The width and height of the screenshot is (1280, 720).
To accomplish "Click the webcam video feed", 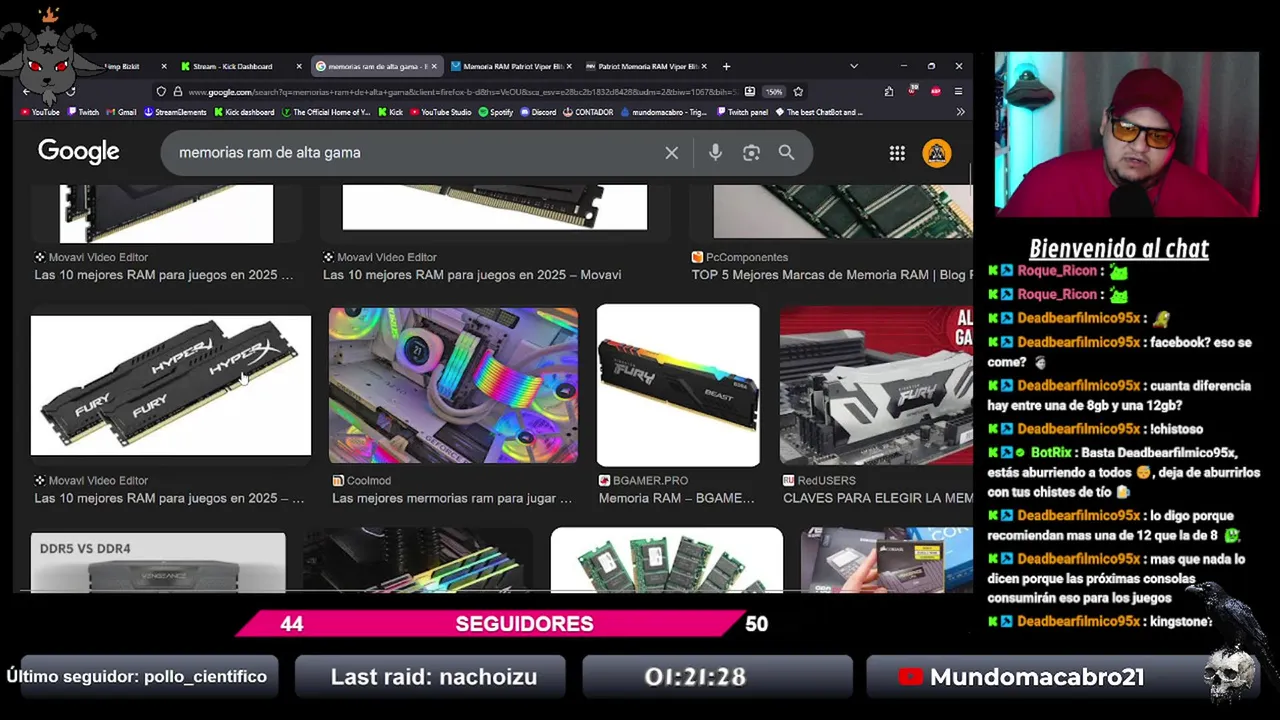I will pyautogui.click(x=1126, y=134).
